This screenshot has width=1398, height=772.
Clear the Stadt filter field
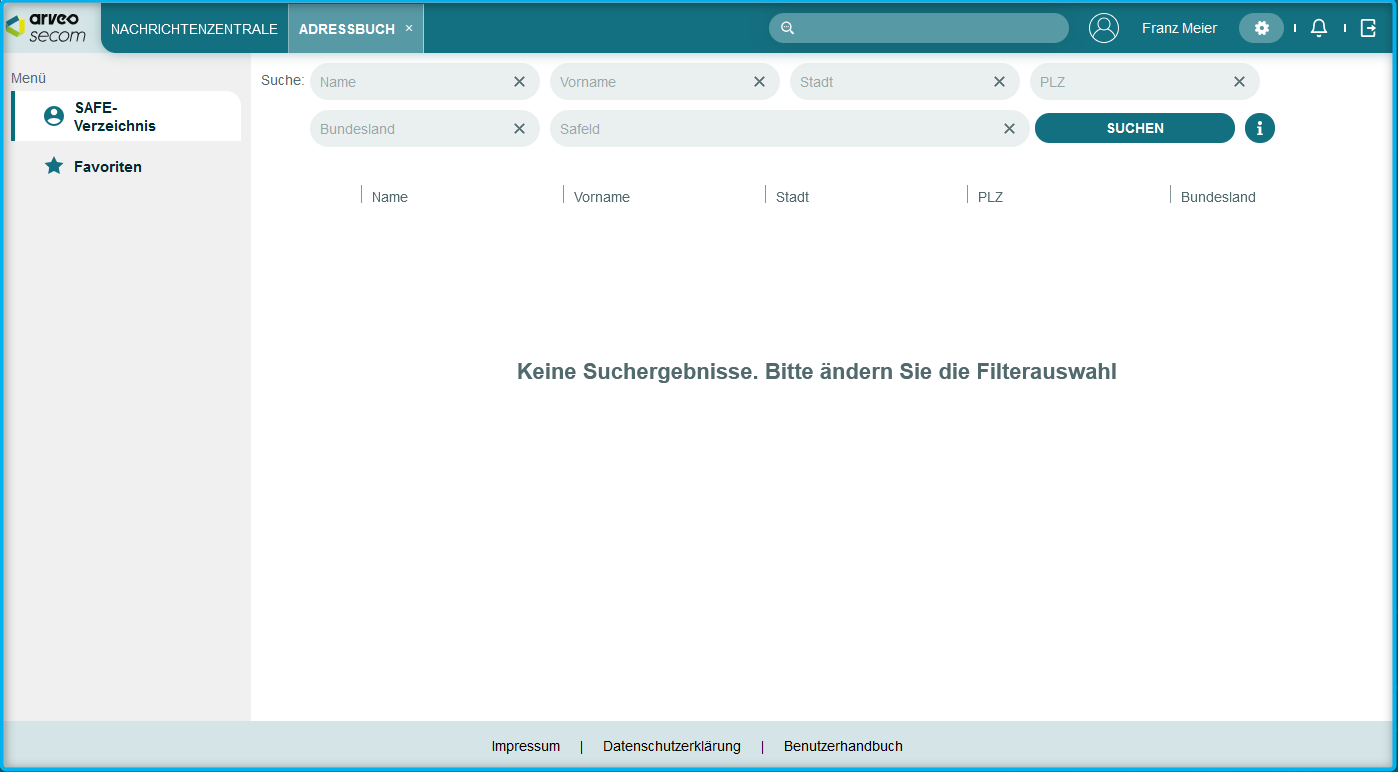coord(999,82)
